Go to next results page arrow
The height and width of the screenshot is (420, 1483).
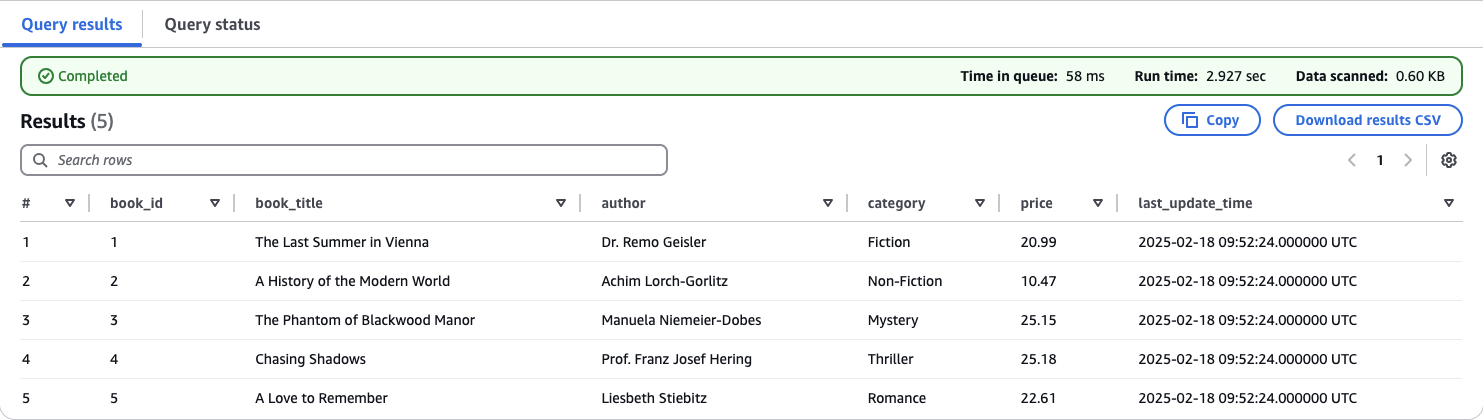(x=1408, y=160)
